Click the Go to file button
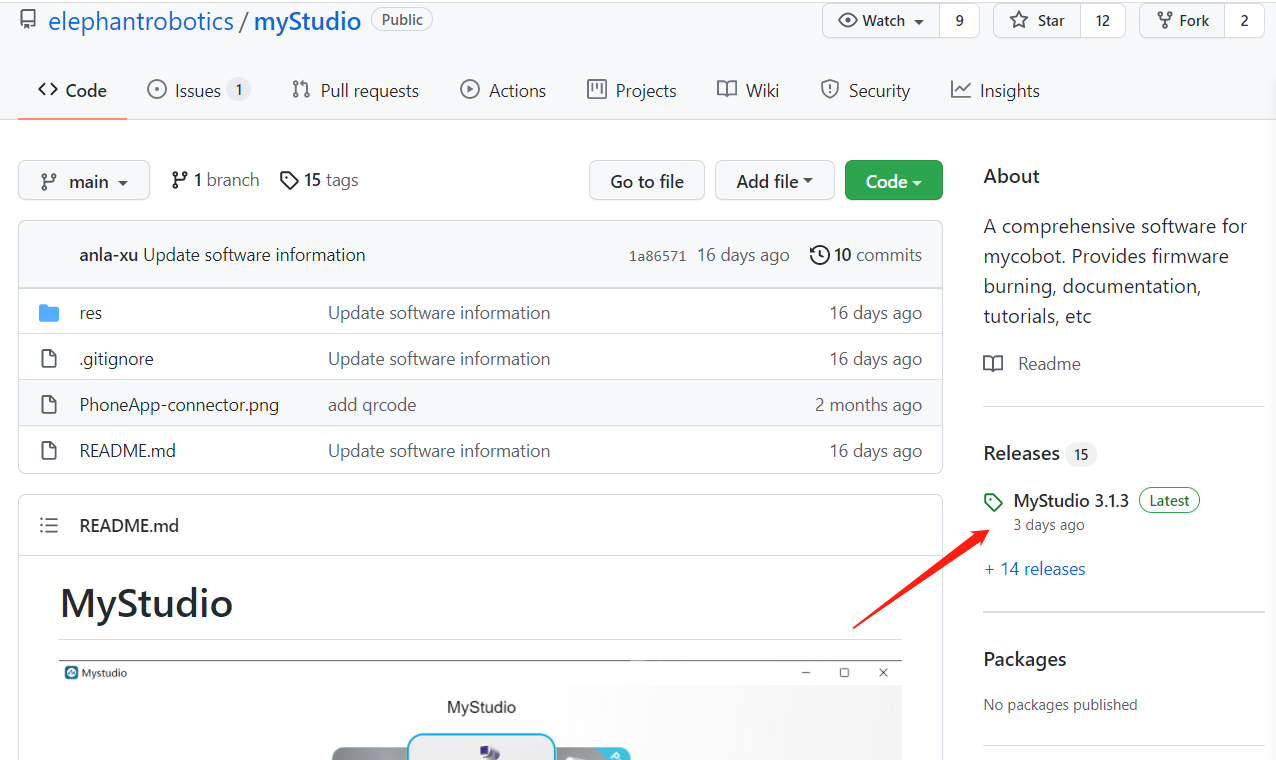 coord(647,181)
